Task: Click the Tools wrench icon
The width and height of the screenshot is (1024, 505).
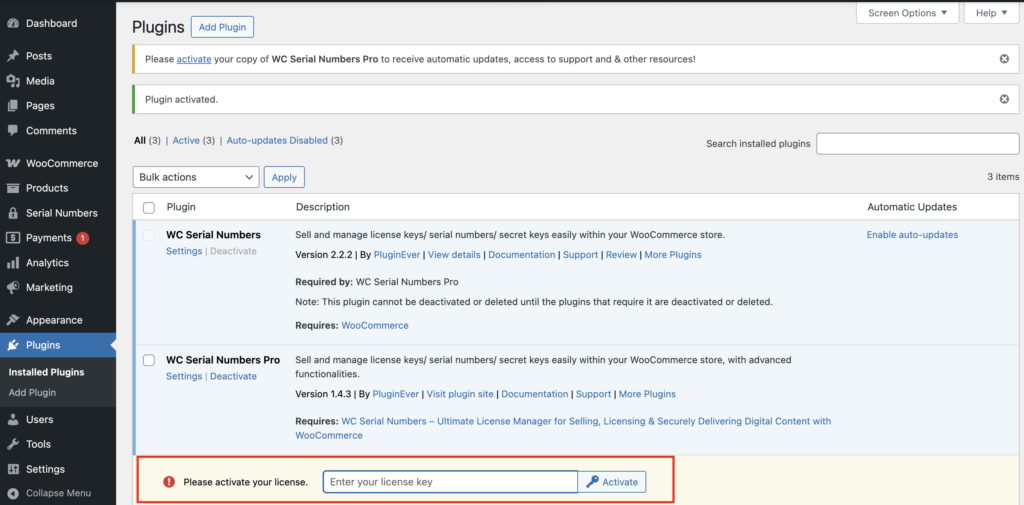Action: [x=12, y=444]
